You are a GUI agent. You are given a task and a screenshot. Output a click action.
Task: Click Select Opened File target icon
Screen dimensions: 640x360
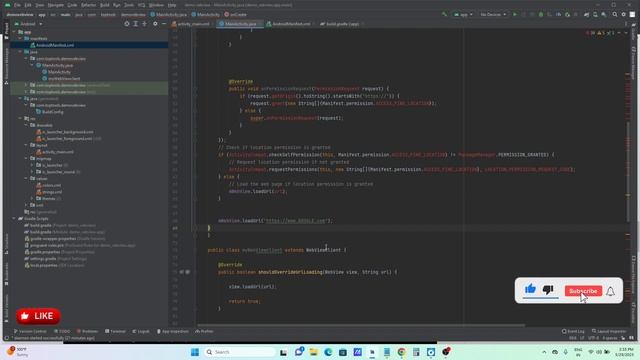(x=127, y=24)
